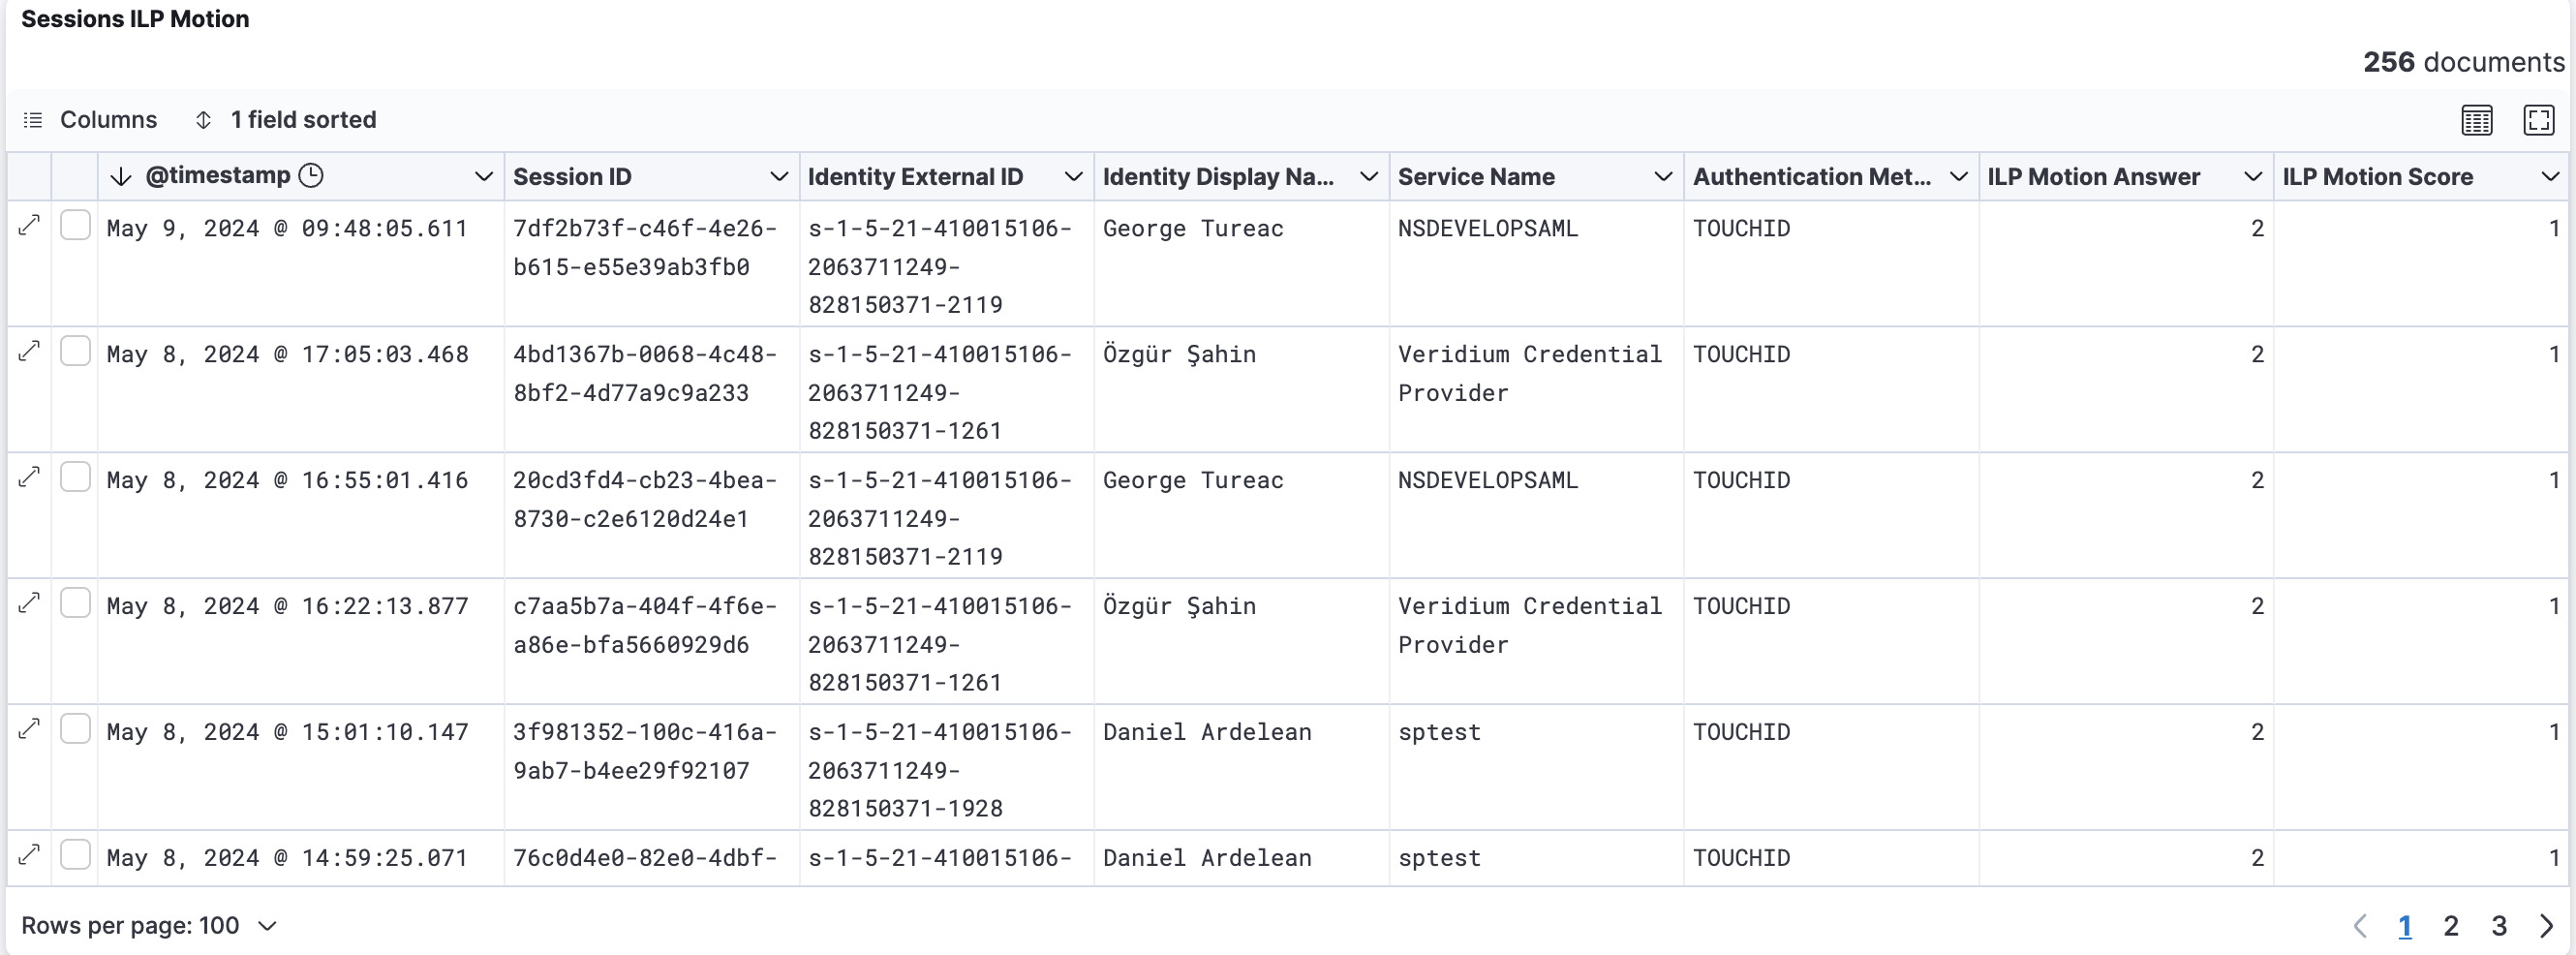Viewport: 2576px width, 955px height.
Task: Check the bottom row's selection checkbox
Action: pos(76,855)
